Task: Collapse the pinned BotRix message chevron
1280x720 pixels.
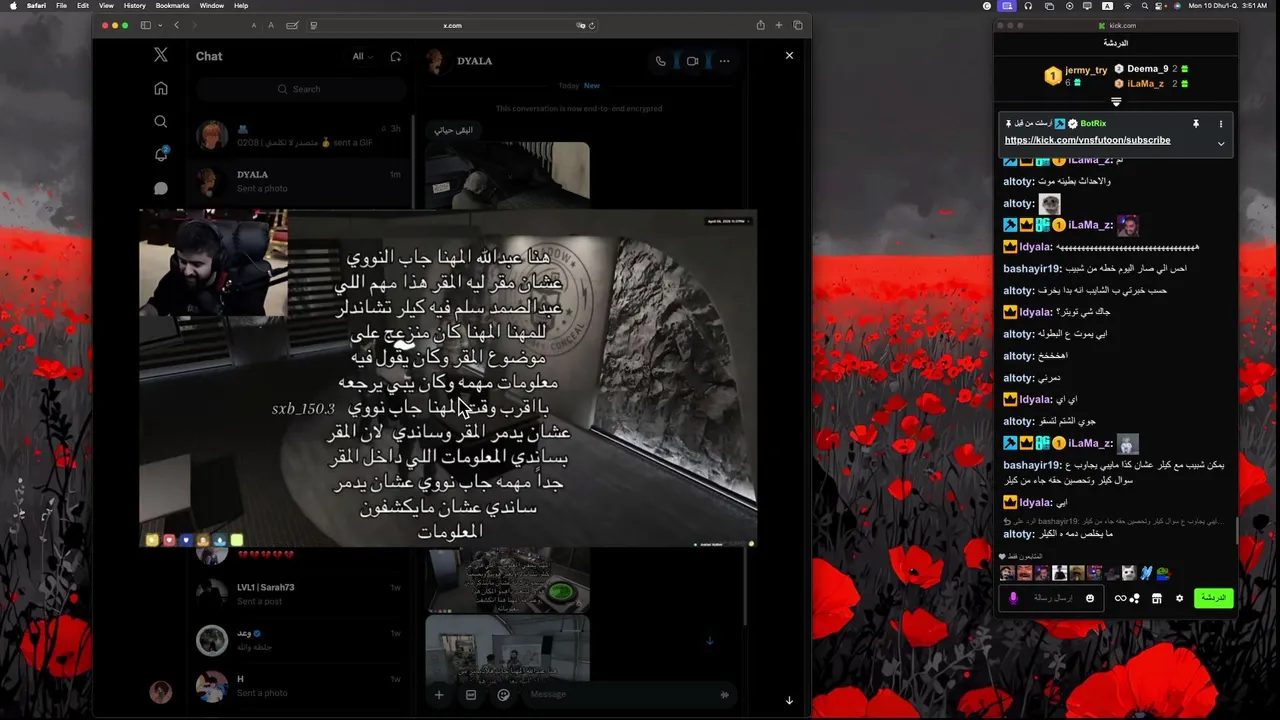Action: pyautogui.click(x=1220, y=144)
